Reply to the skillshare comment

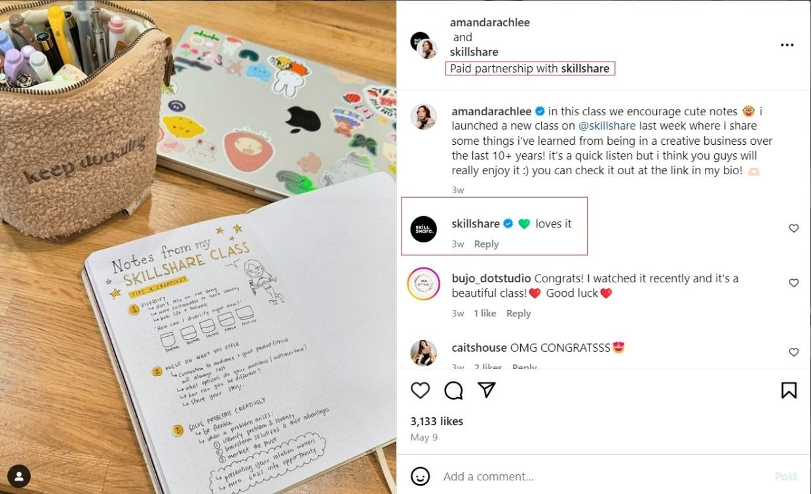pyautogui.click(x=486, y=244)
